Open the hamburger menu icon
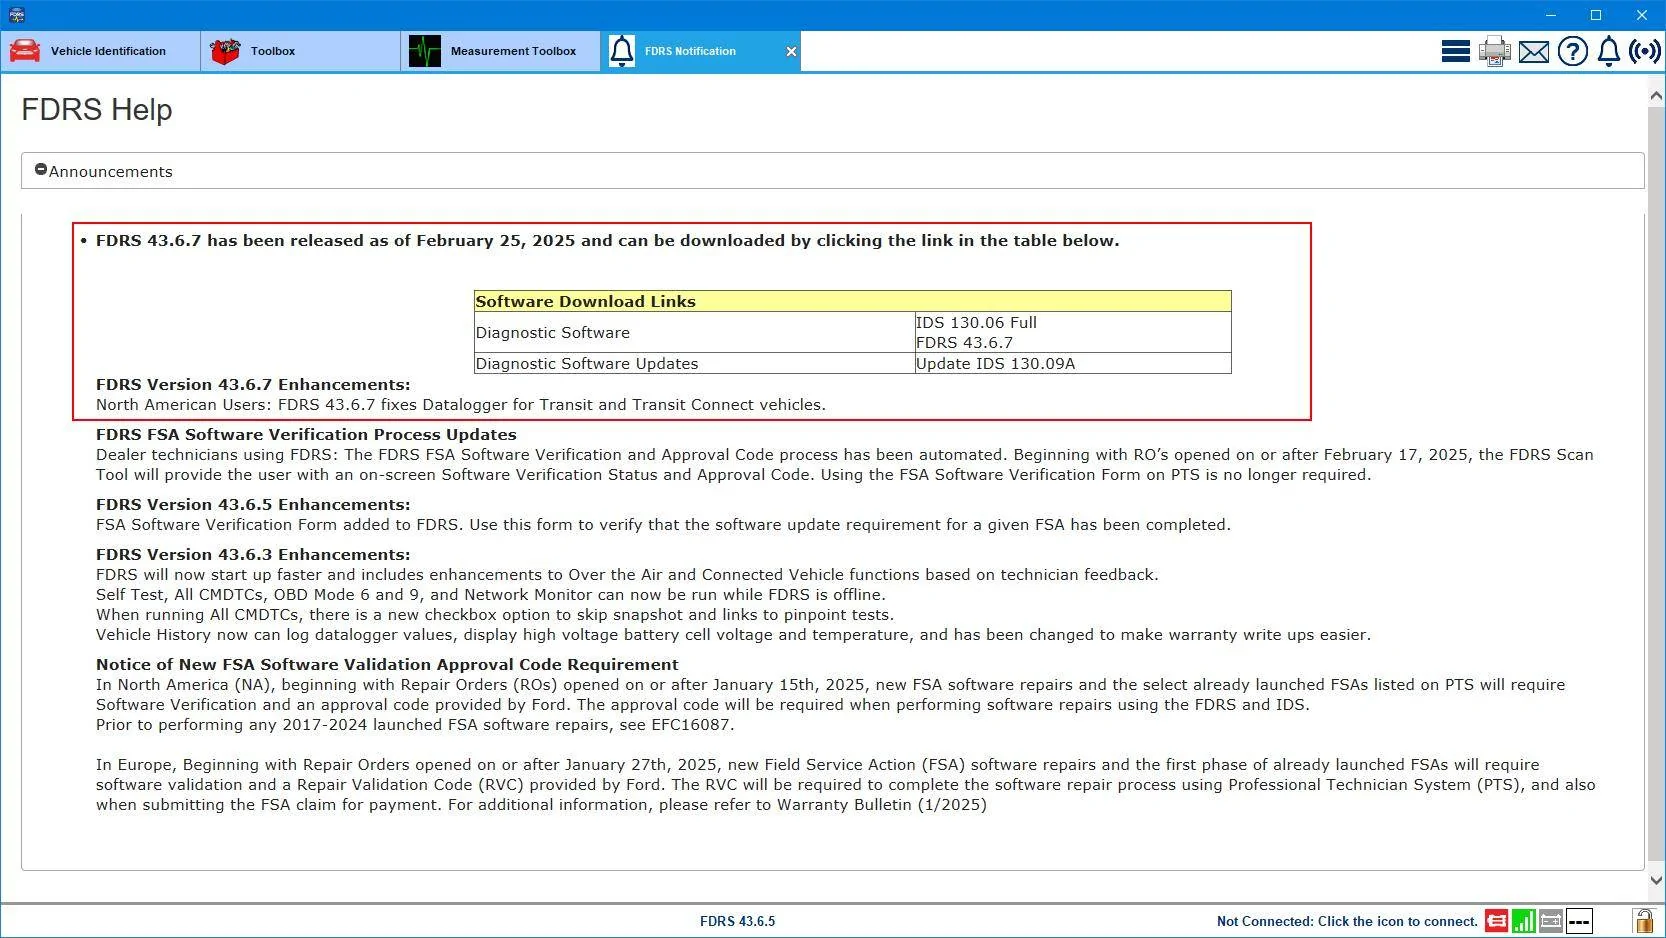 (1455, 51)
